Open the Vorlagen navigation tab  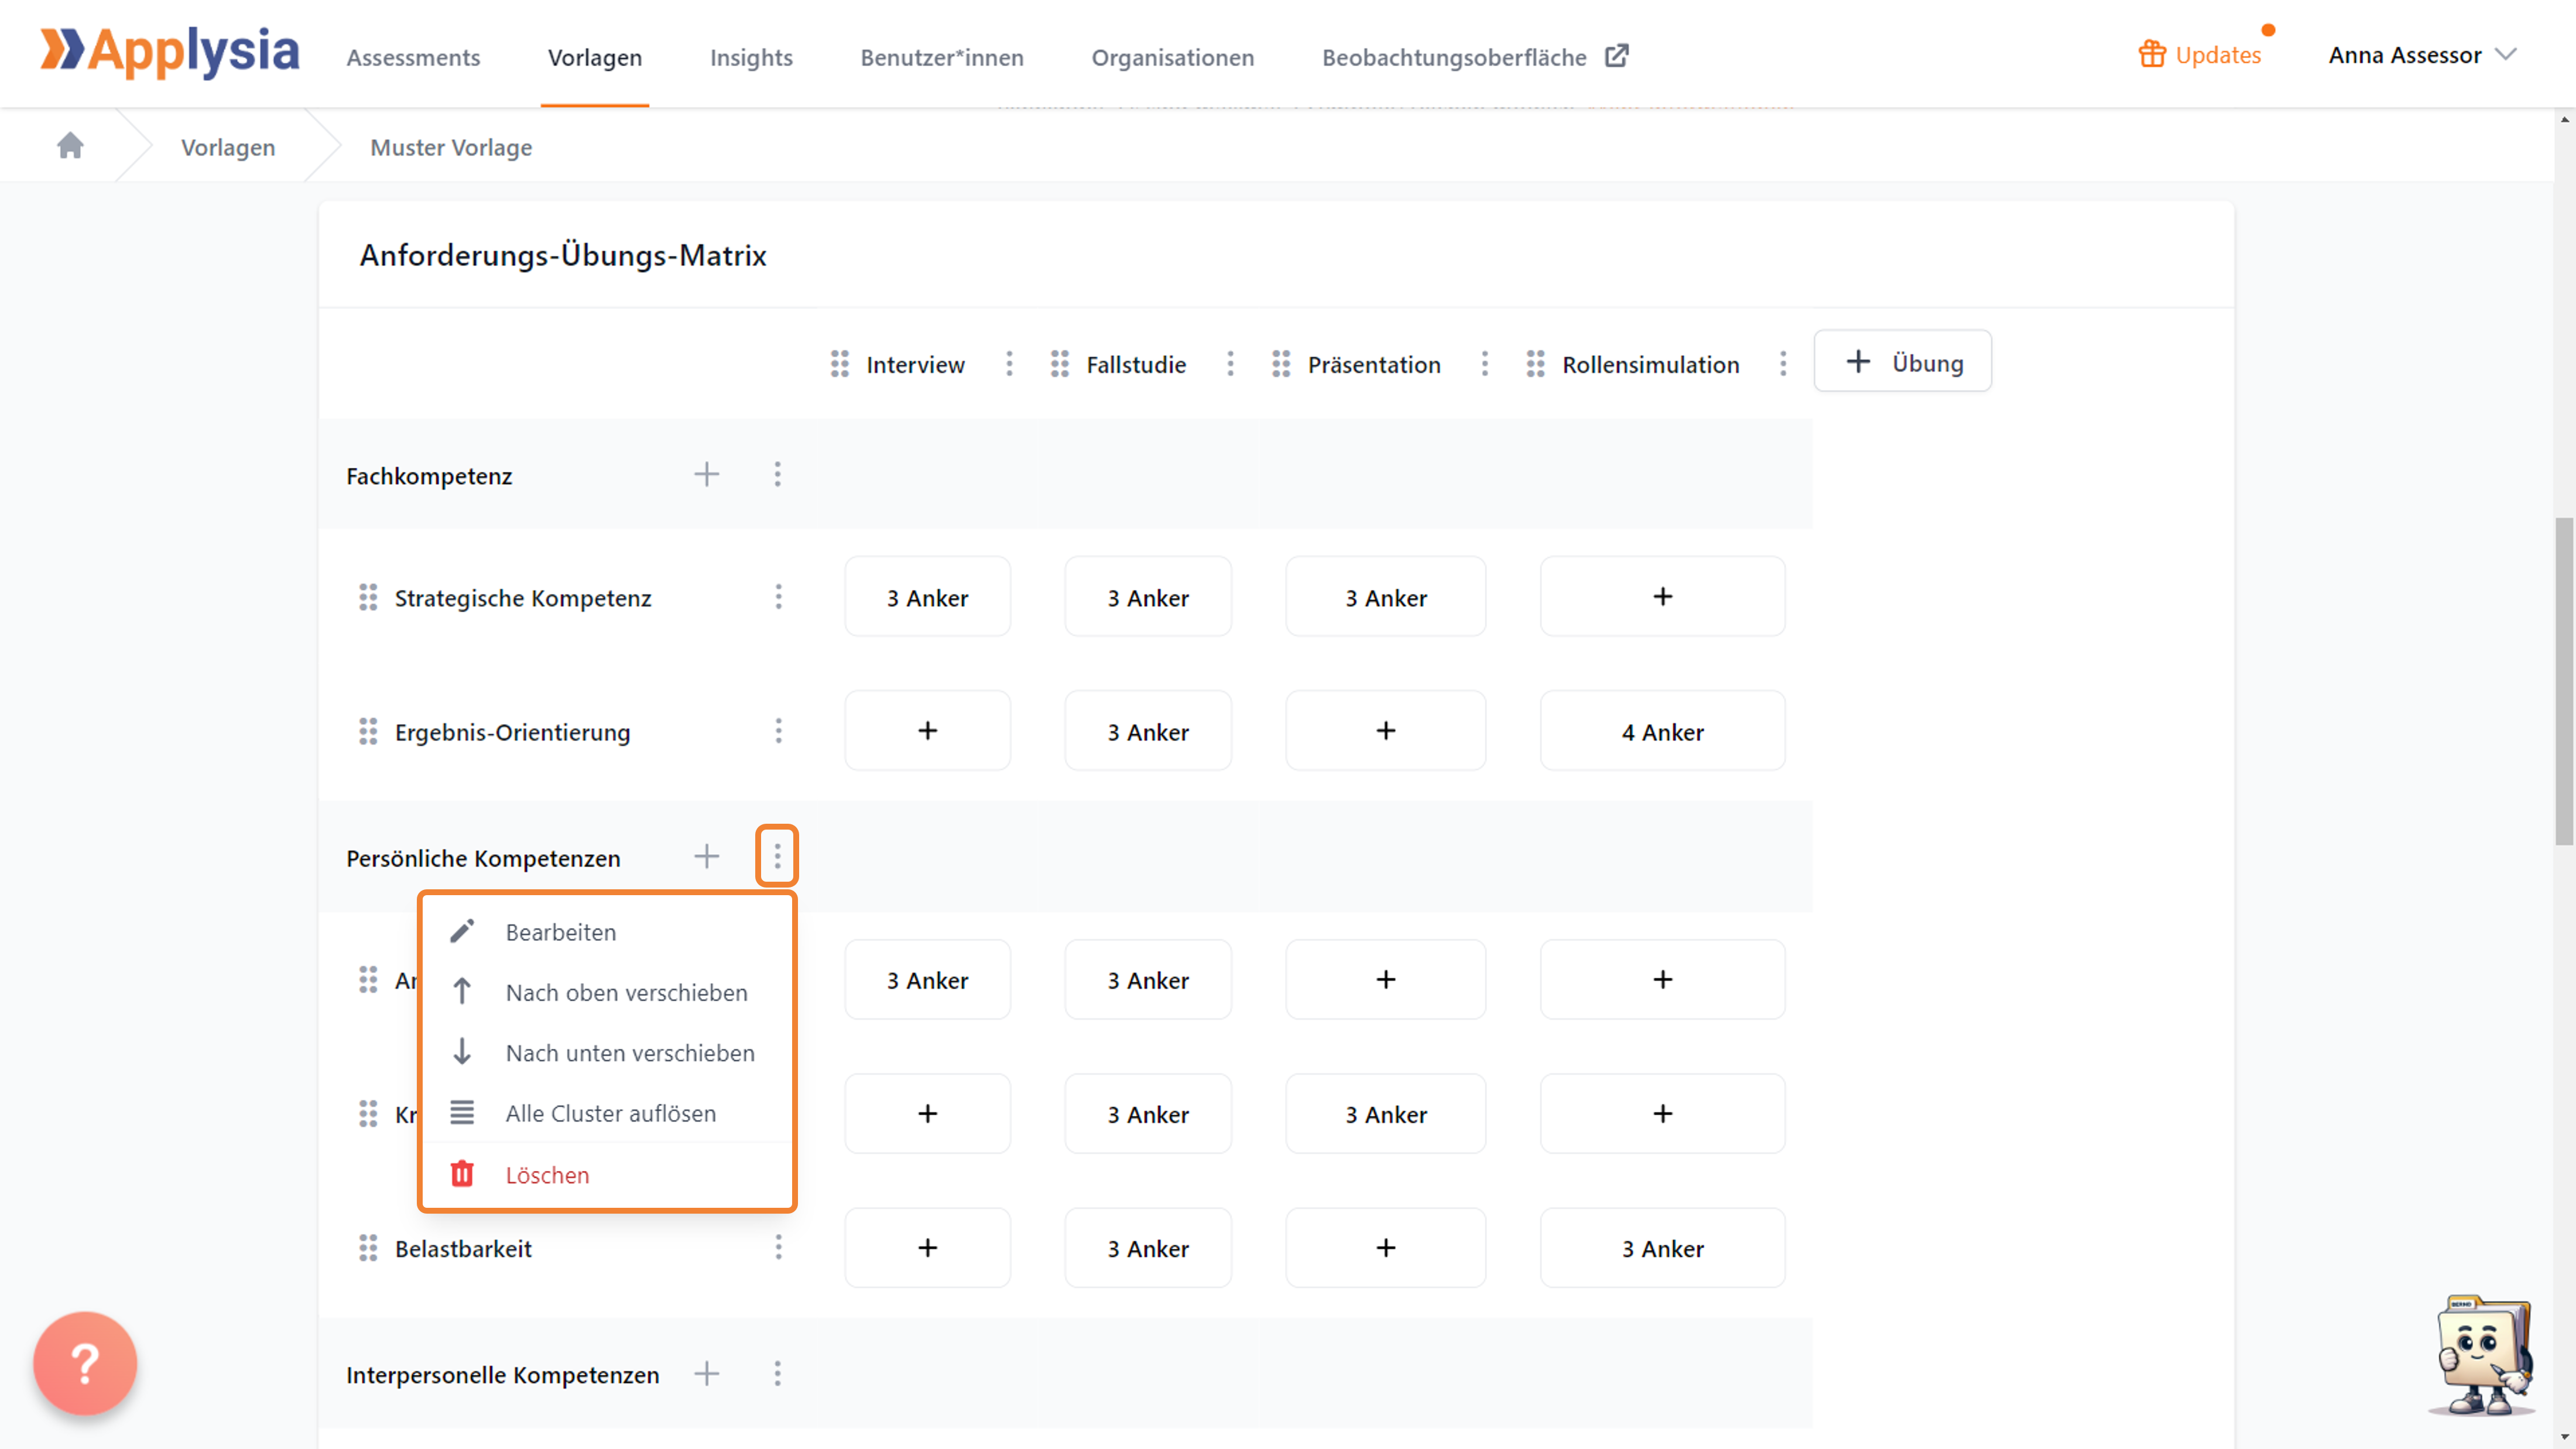tap(595, 57)
